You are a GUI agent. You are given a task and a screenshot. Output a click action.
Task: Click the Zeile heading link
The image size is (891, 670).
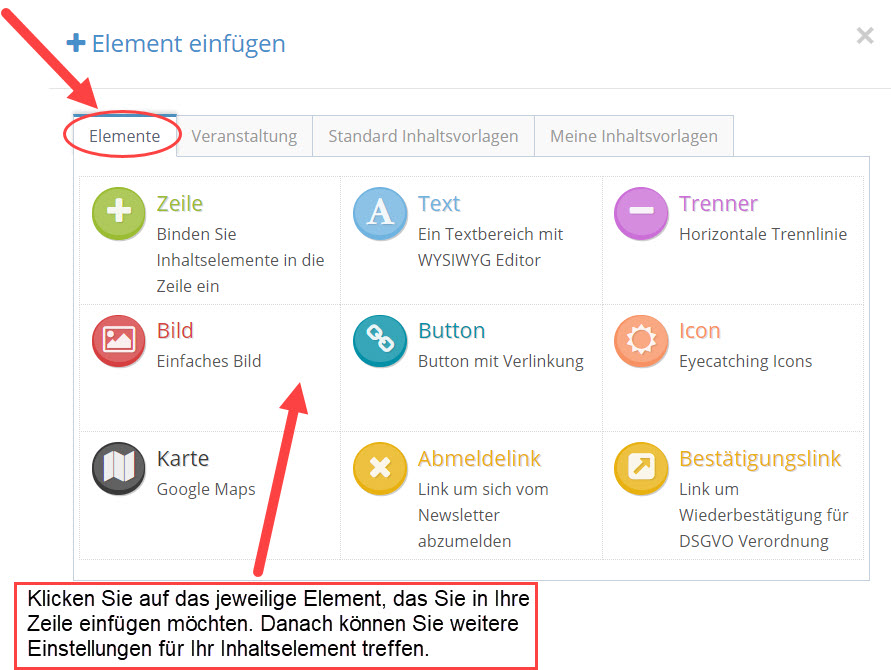180,203
